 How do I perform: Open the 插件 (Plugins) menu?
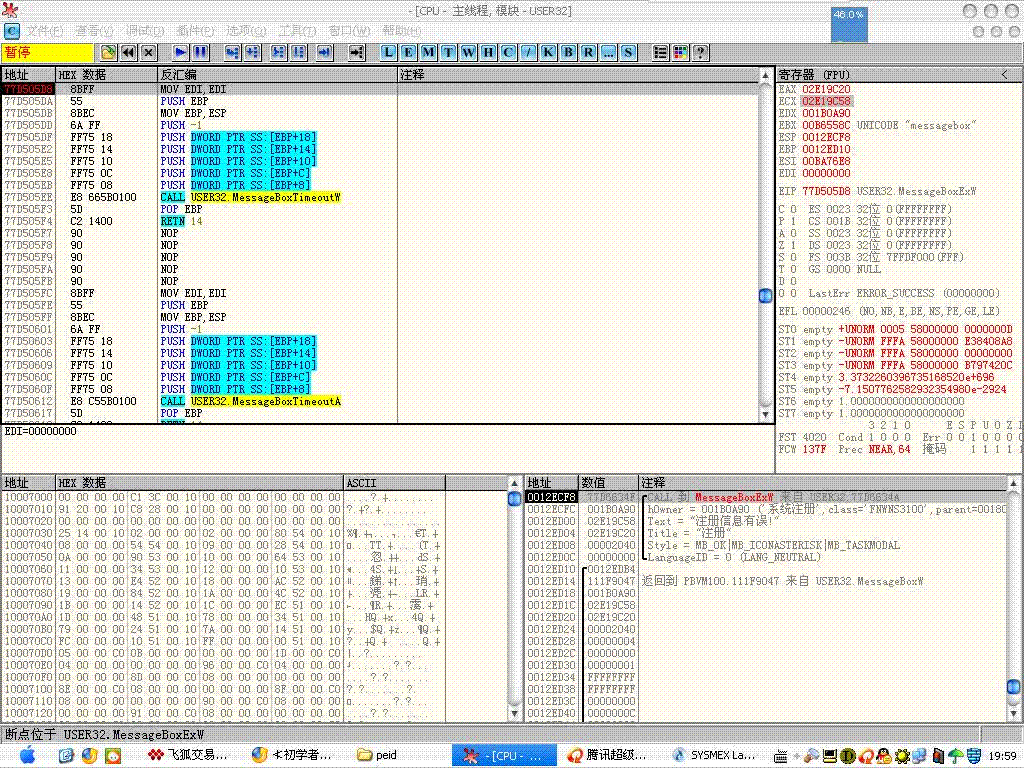195,31
